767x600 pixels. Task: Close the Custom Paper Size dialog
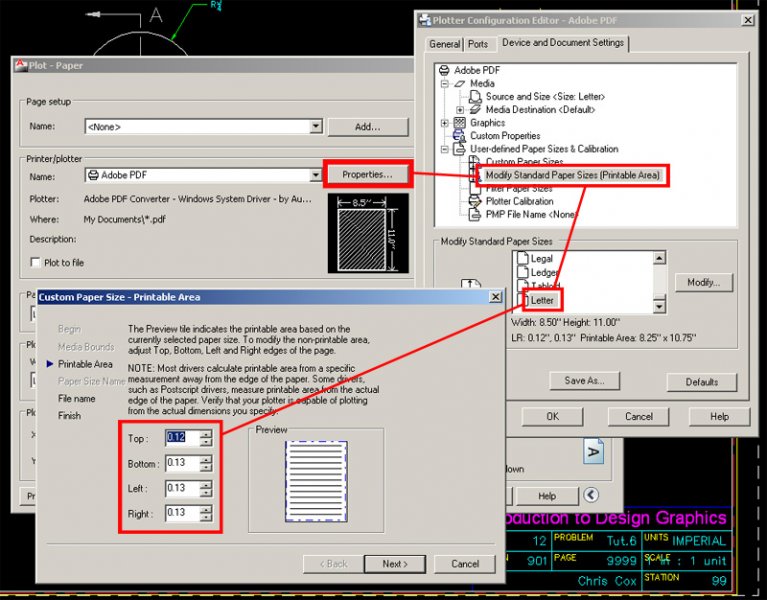(x=496, y=297)
